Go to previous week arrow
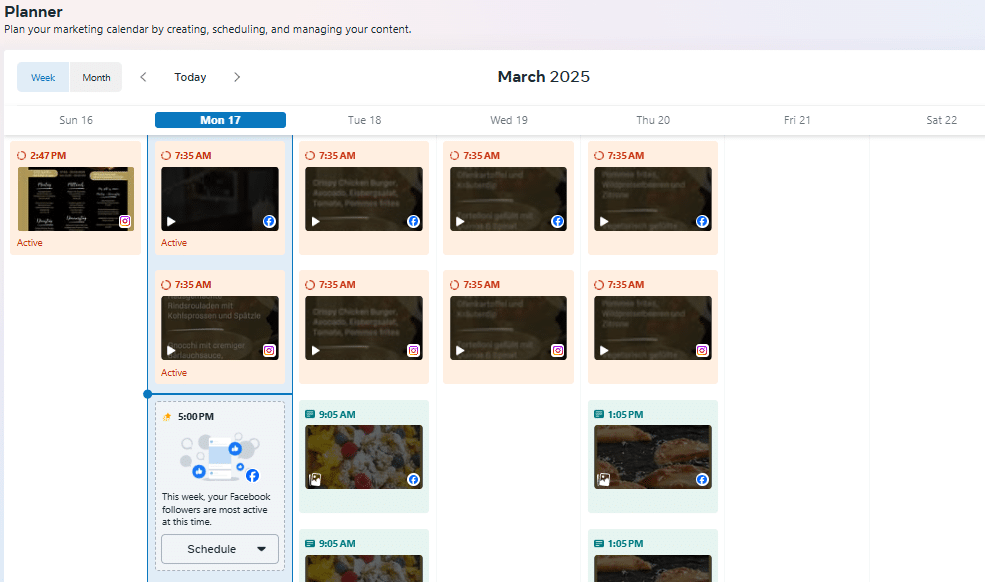The width and height of the screenshot is (985, 582). 143,77
